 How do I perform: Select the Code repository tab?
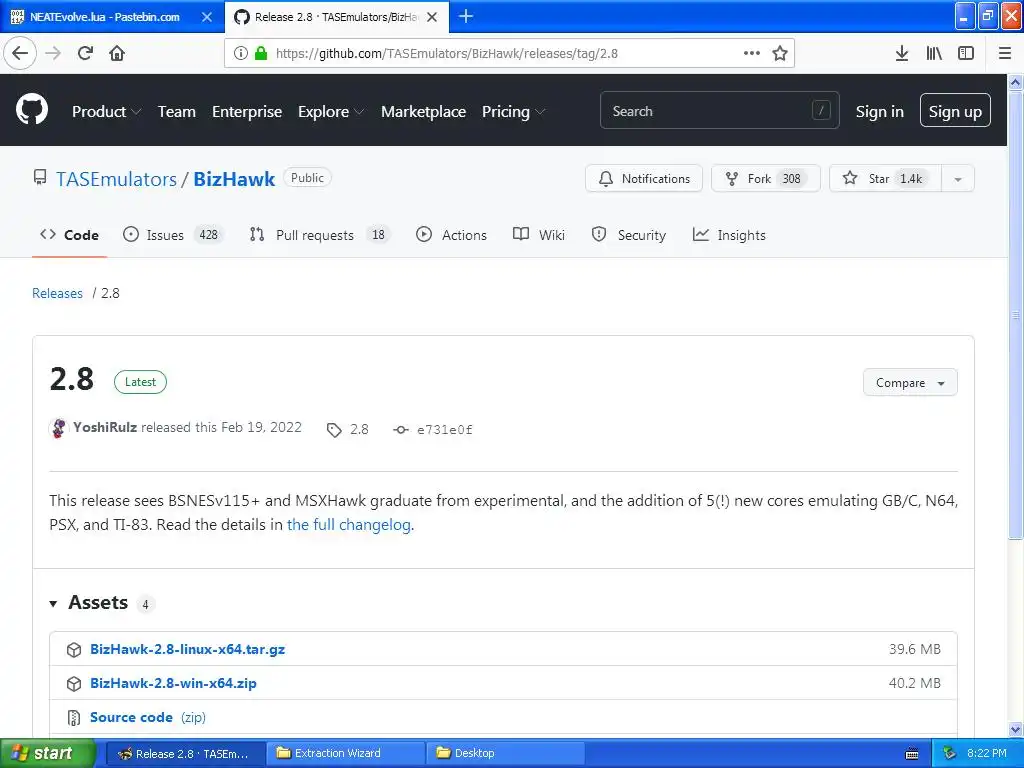69,235
